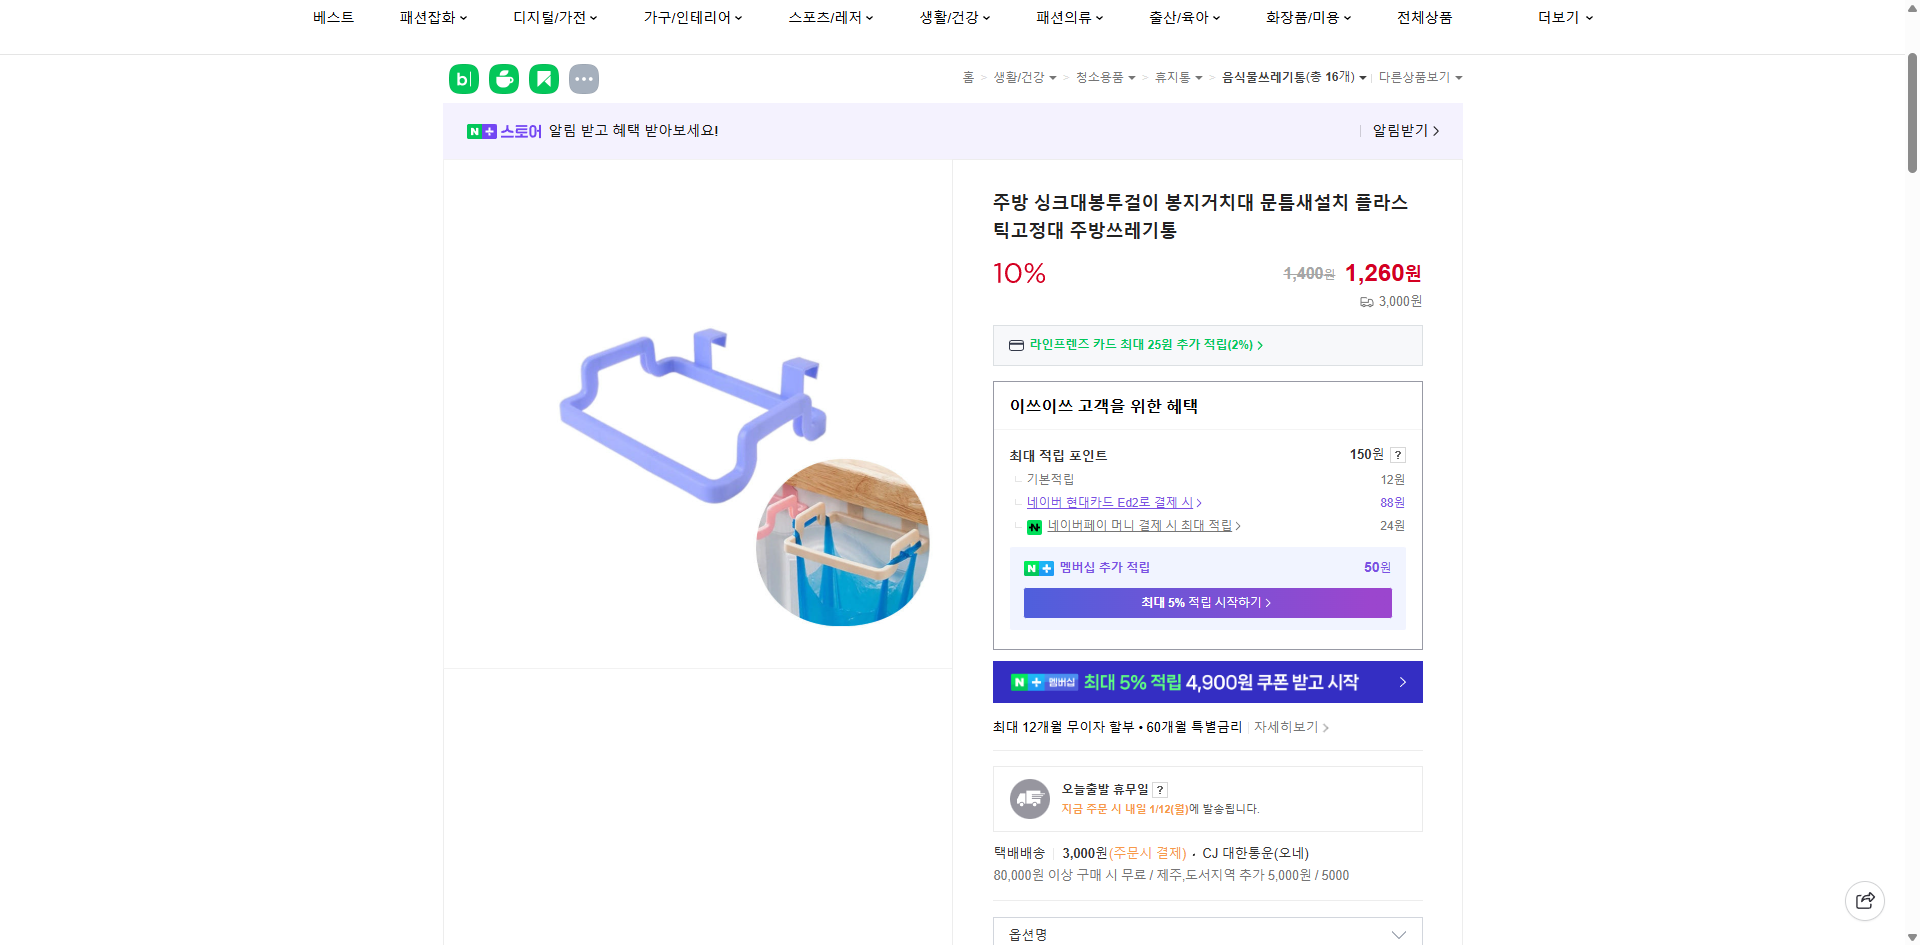Click the N+ 스토어 badge icon

pos(481,131)
